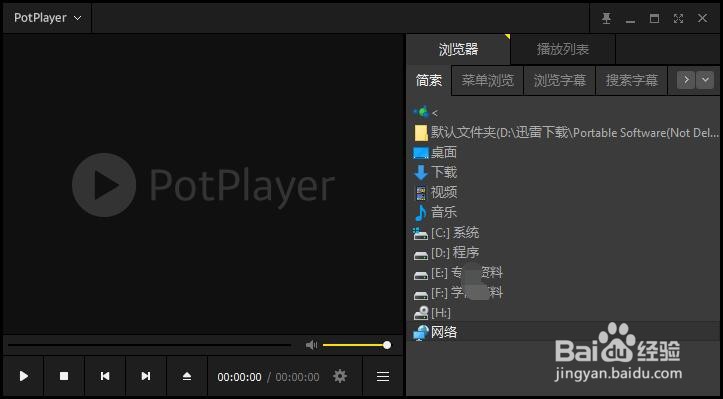This screenshot has height=399, width=723.
Task: Open the 桌面 desktop entry
Action: pos(564,152)
